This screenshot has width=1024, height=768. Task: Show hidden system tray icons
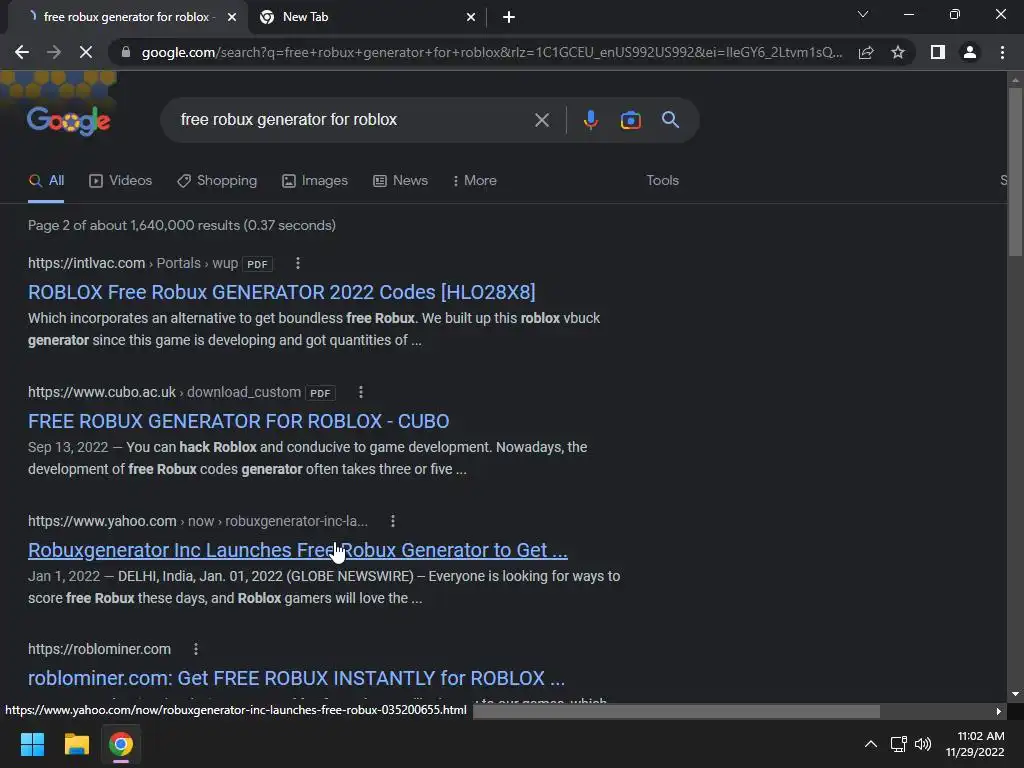[871, 744]
